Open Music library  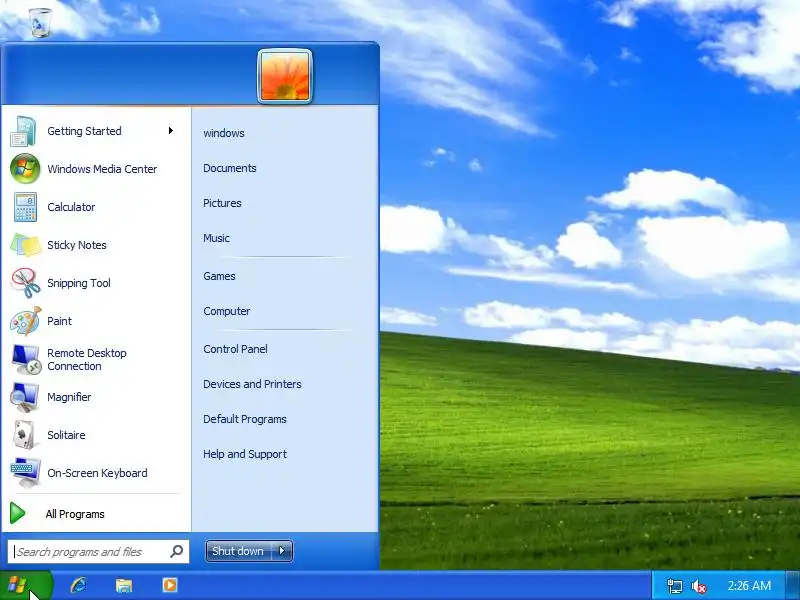point(216,238)
